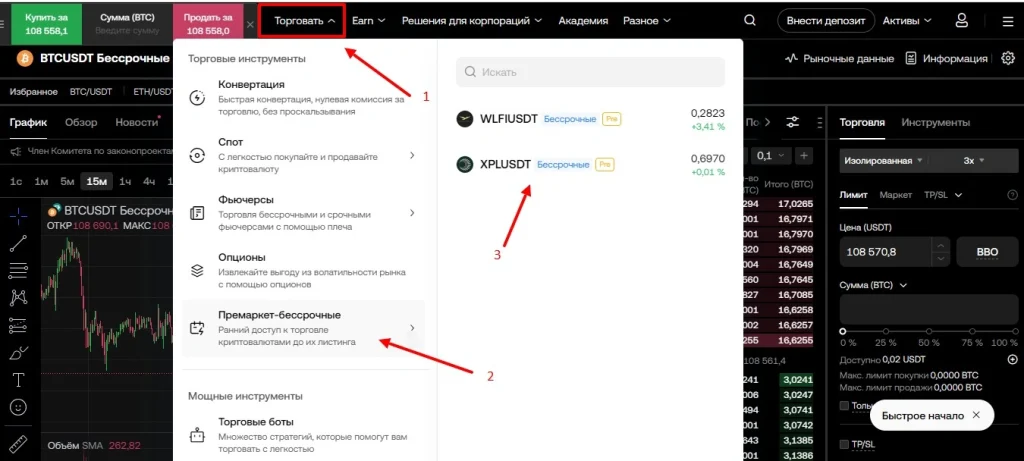1024x461 pixels.
Task: Open search magnifier in top bar
Action: click(750, 20)
